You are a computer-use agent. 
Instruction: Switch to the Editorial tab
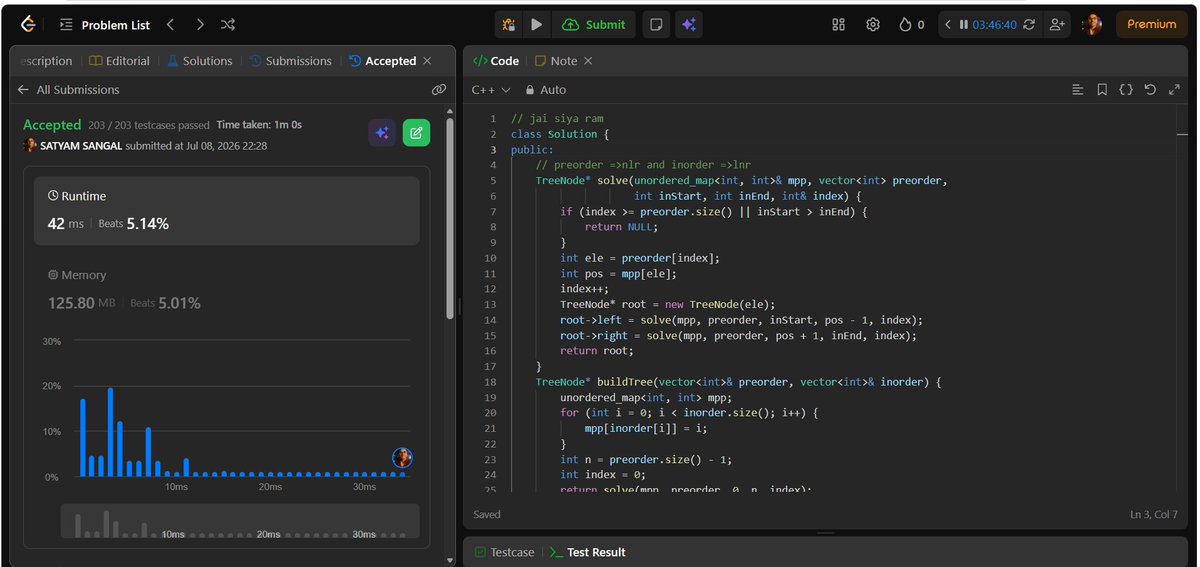119,61
